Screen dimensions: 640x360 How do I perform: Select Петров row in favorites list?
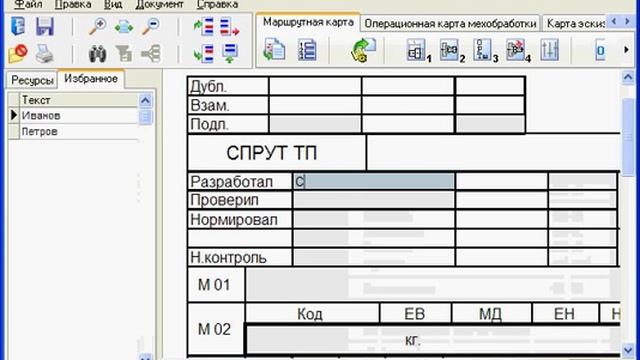pyautogui.click(x=79, y=131)
